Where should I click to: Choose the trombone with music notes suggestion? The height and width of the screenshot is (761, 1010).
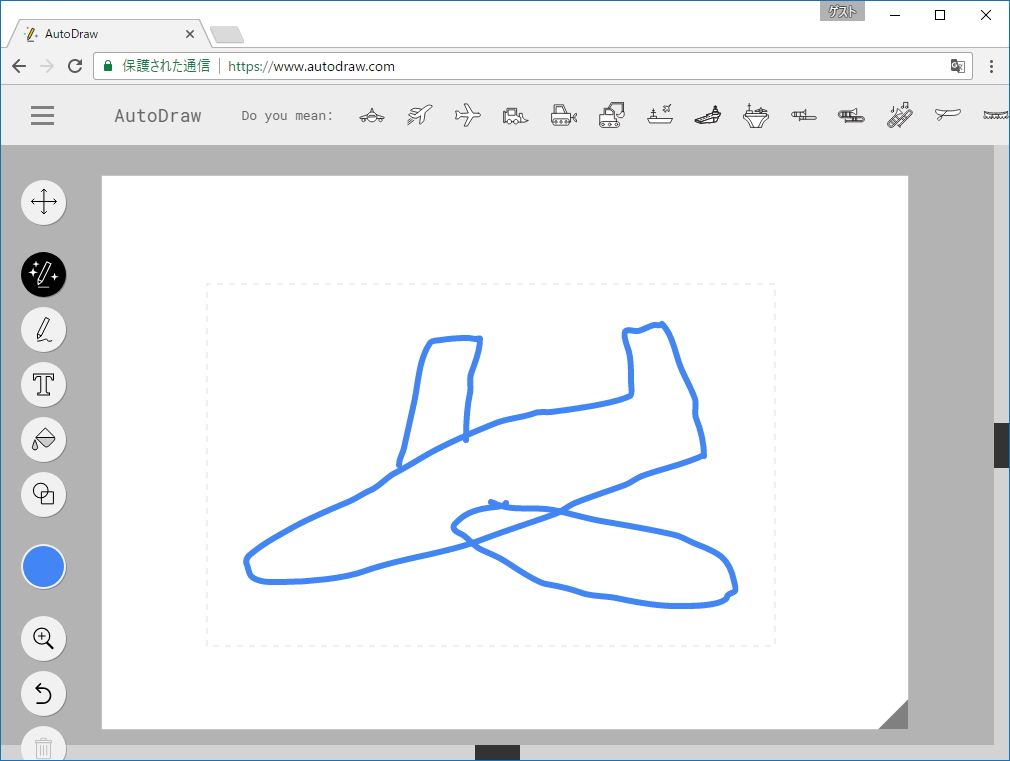899,115
